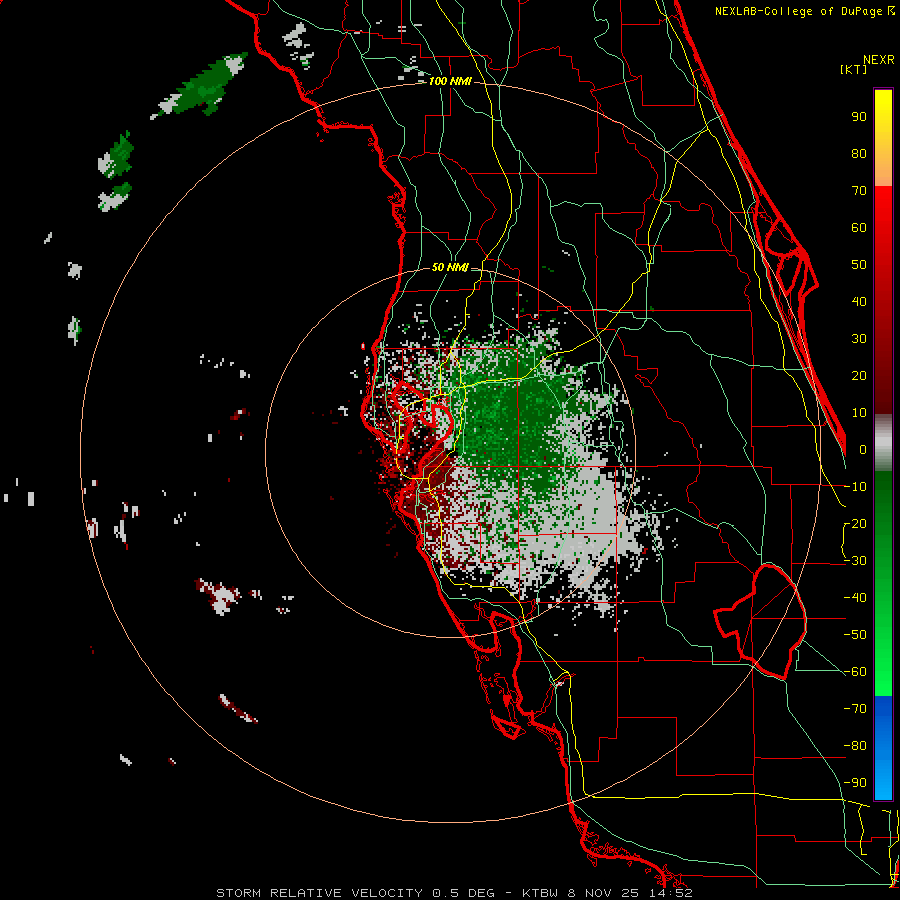Click the 0 knot scale label
Image resolution: width=900 pixels, height=900 pixels.
click(863, 450)
